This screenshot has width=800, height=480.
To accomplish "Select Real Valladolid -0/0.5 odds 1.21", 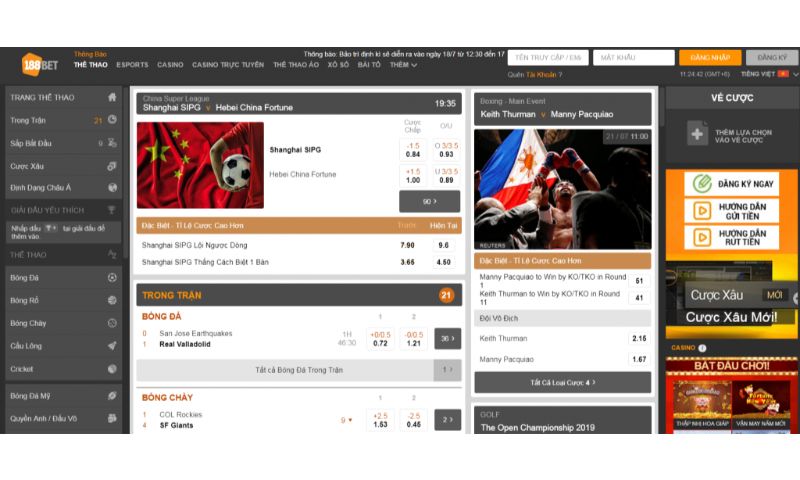I will (414, 339).
